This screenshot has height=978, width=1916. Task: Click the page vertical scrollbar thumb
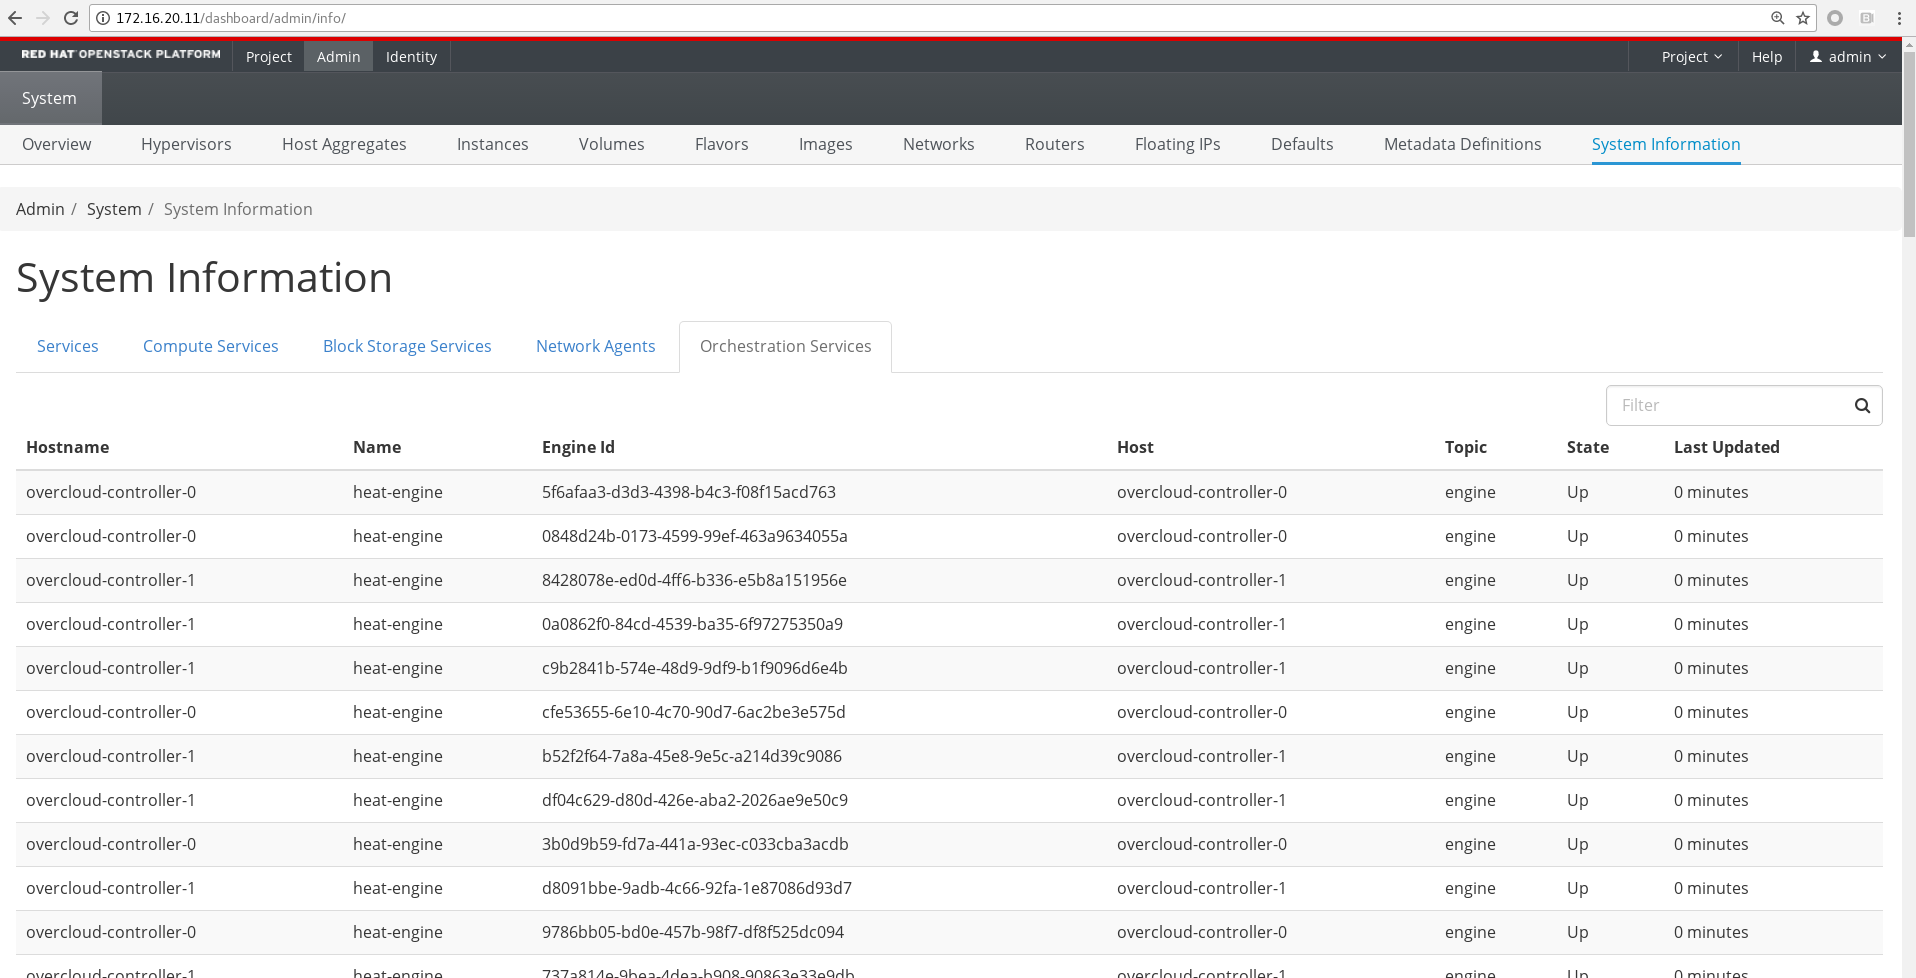1909,144
